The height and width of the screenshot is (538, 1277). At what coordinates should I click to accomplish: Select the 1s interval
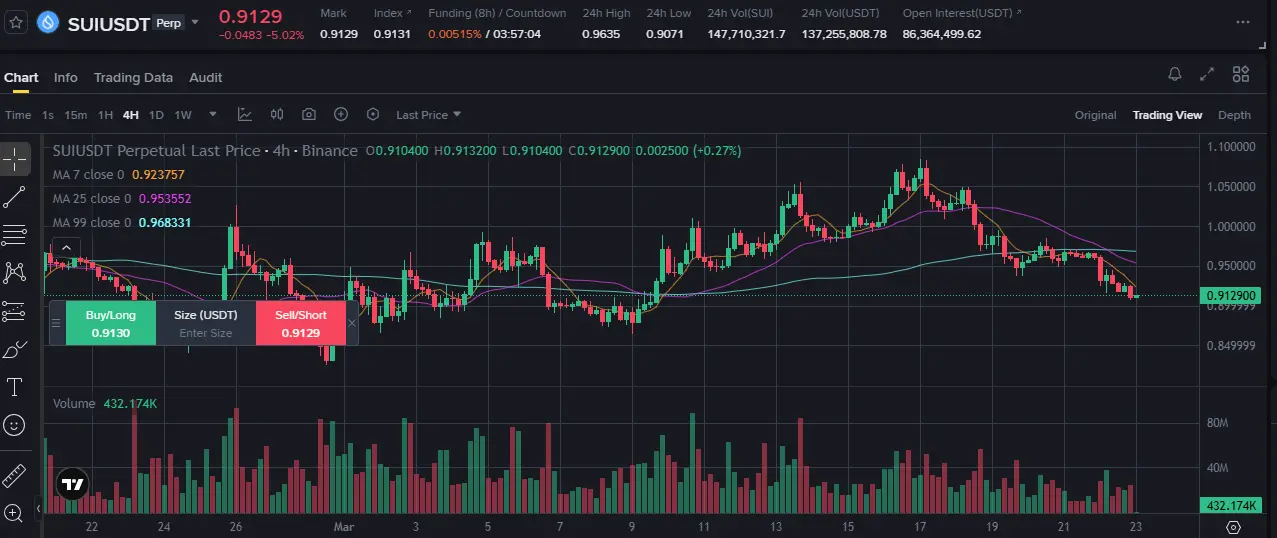point(48,115)
